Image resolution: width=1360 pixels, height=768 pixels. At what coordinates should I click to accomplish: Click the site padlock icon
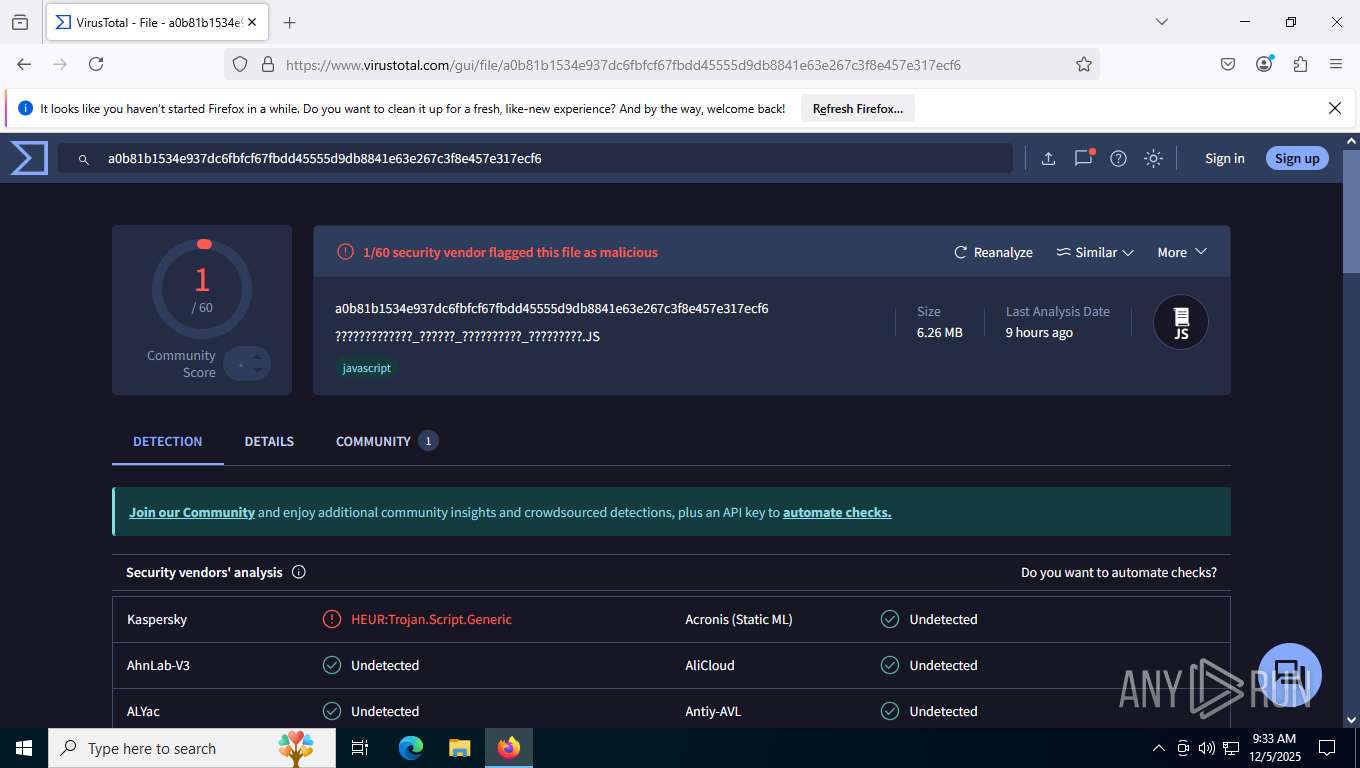tap(267, 64)
